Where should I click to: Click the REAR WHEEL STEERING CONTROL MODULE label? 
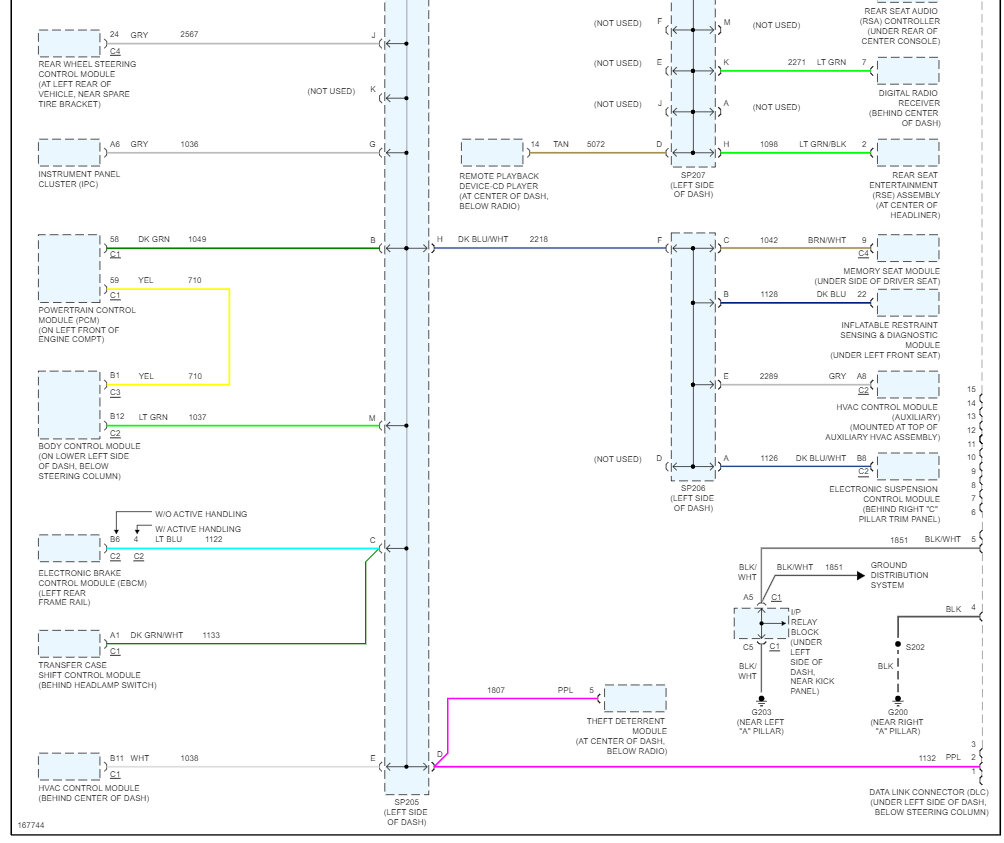pos(87,84)
